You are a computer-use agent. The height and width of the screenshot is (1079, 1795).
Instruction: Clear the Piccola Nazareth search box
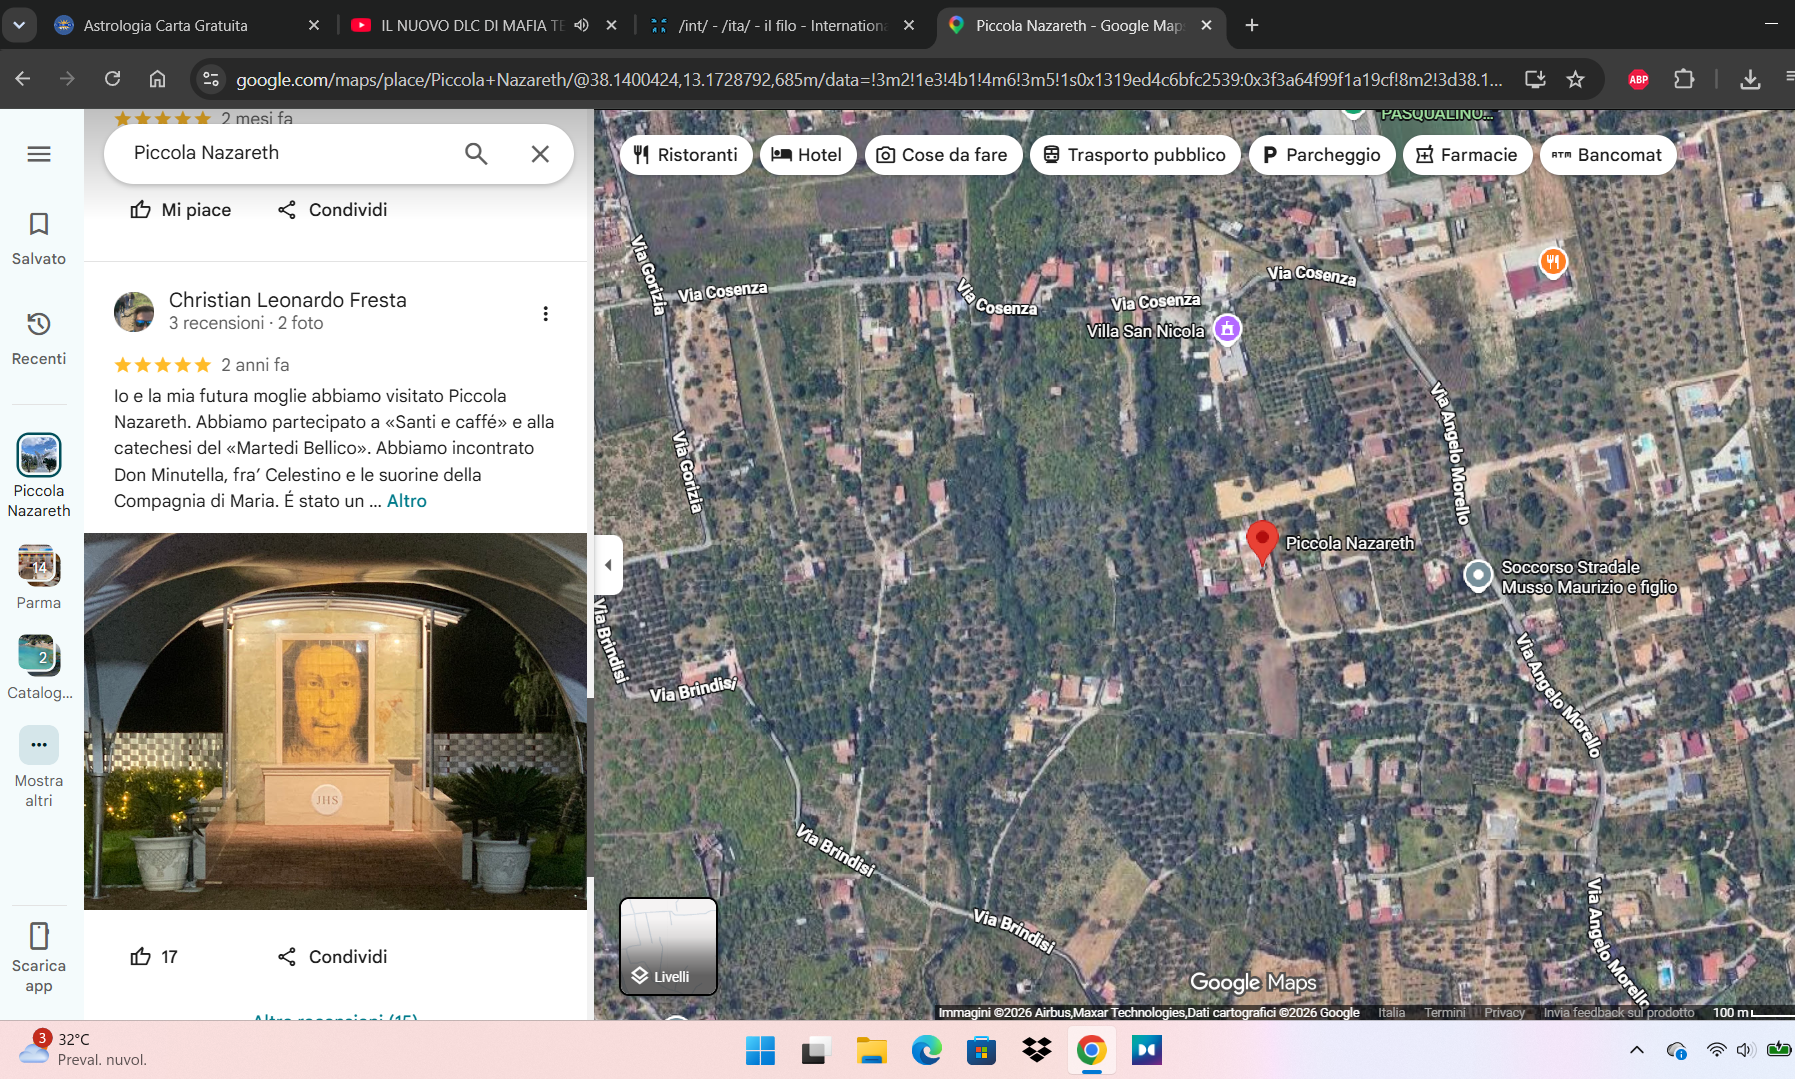click(540, 154)
